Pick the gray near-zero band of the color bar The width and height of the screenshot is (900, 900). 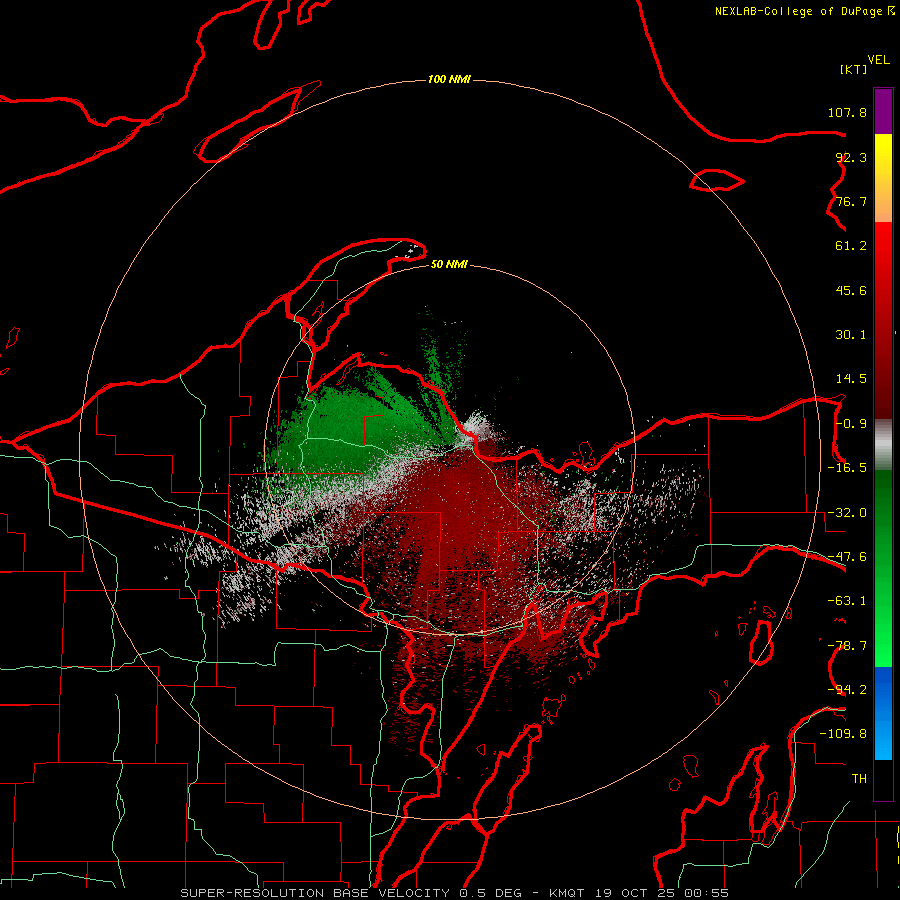coord(883,444)
